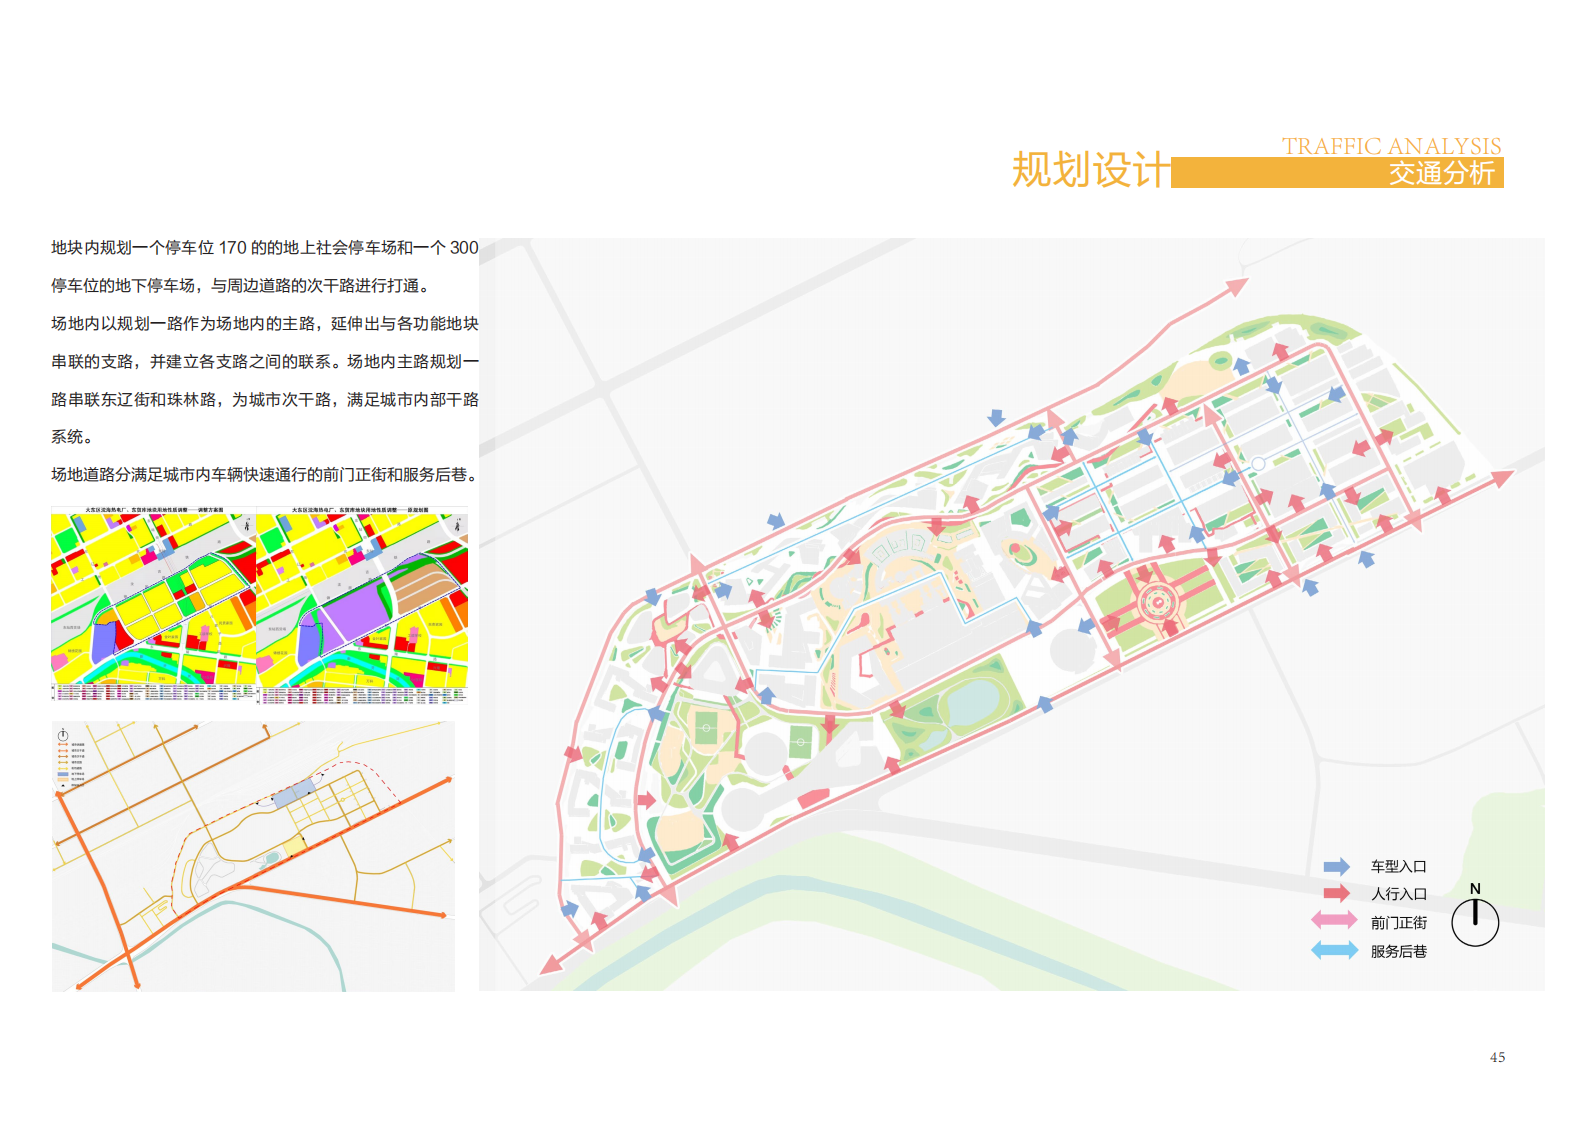Open the left land-use map thumbnail
Viewport: 1587px width, 1122px height.
[154, 604]
